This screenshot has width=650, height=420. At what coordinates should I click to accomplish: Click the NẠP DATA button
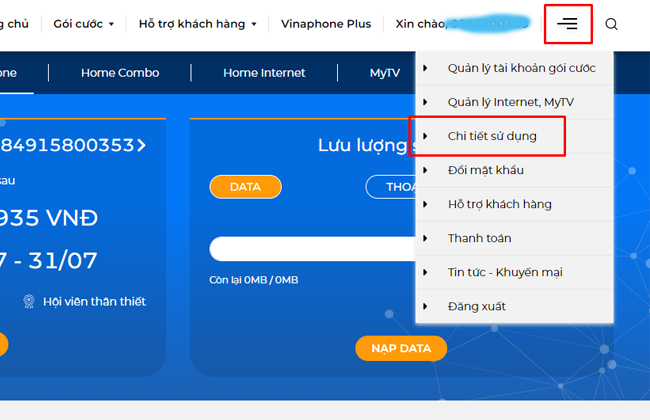(401, 348)
